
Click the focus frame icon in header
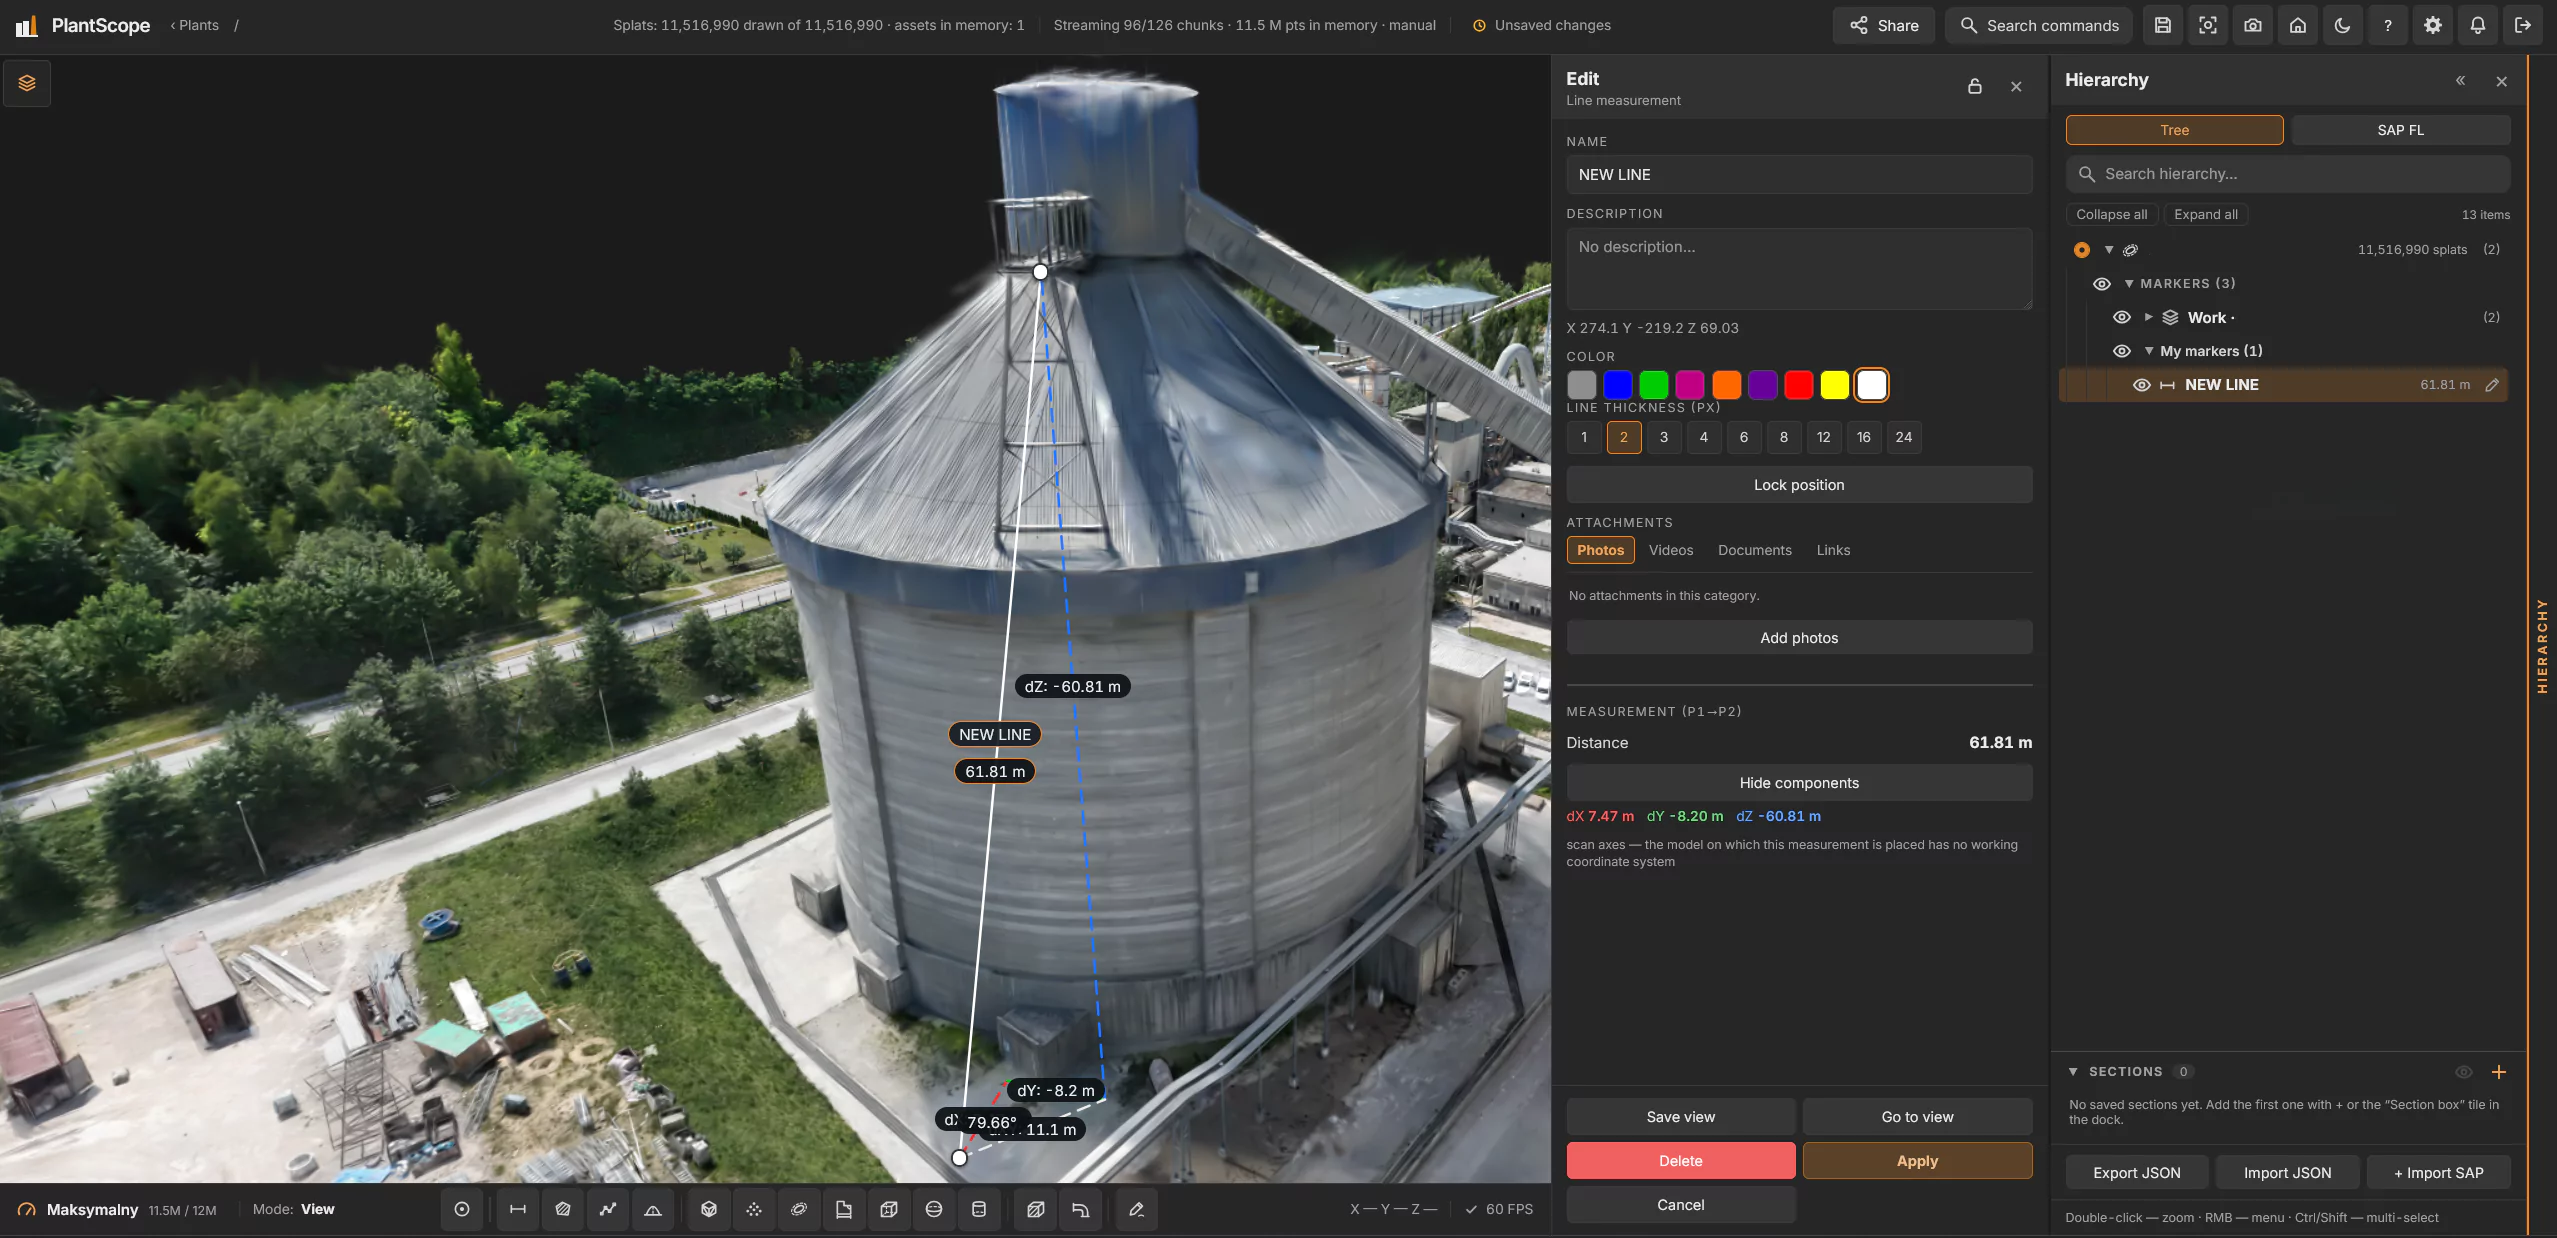[2208, 25]
